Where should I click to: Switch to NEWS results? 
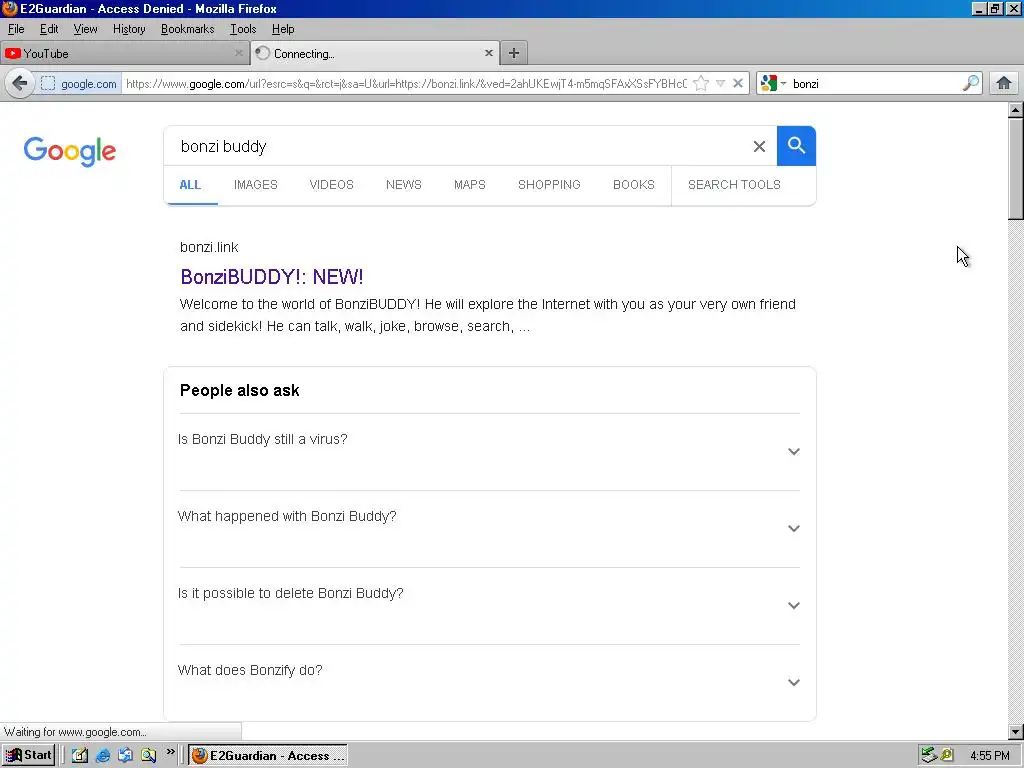[404, 185]
